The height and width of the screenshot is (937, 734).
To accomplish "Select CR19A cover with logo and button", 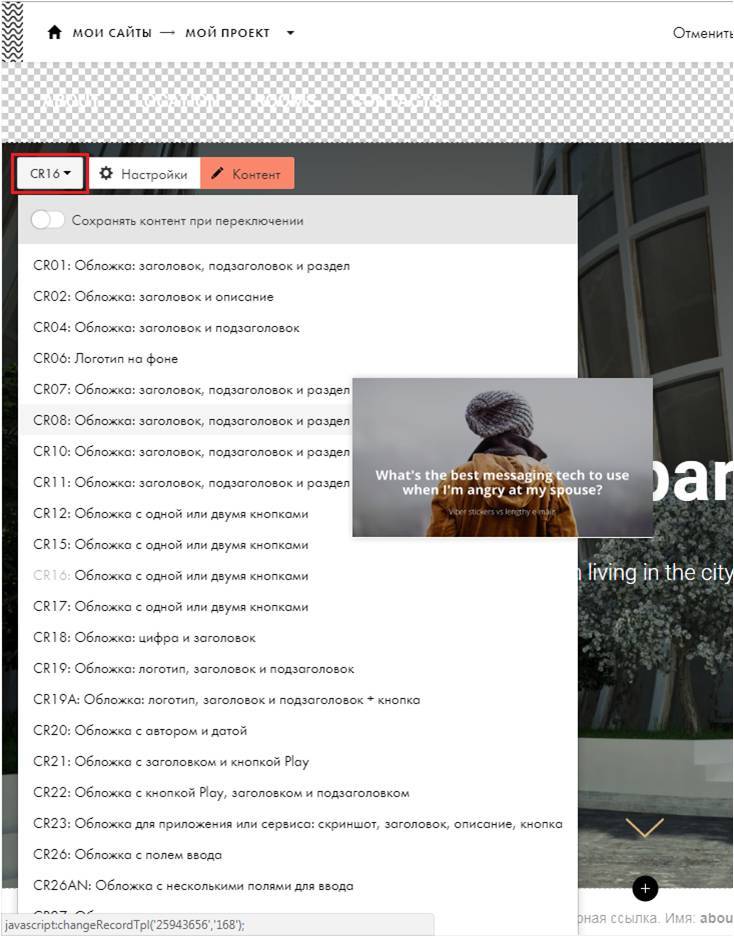I will click(x=226, y=700).
